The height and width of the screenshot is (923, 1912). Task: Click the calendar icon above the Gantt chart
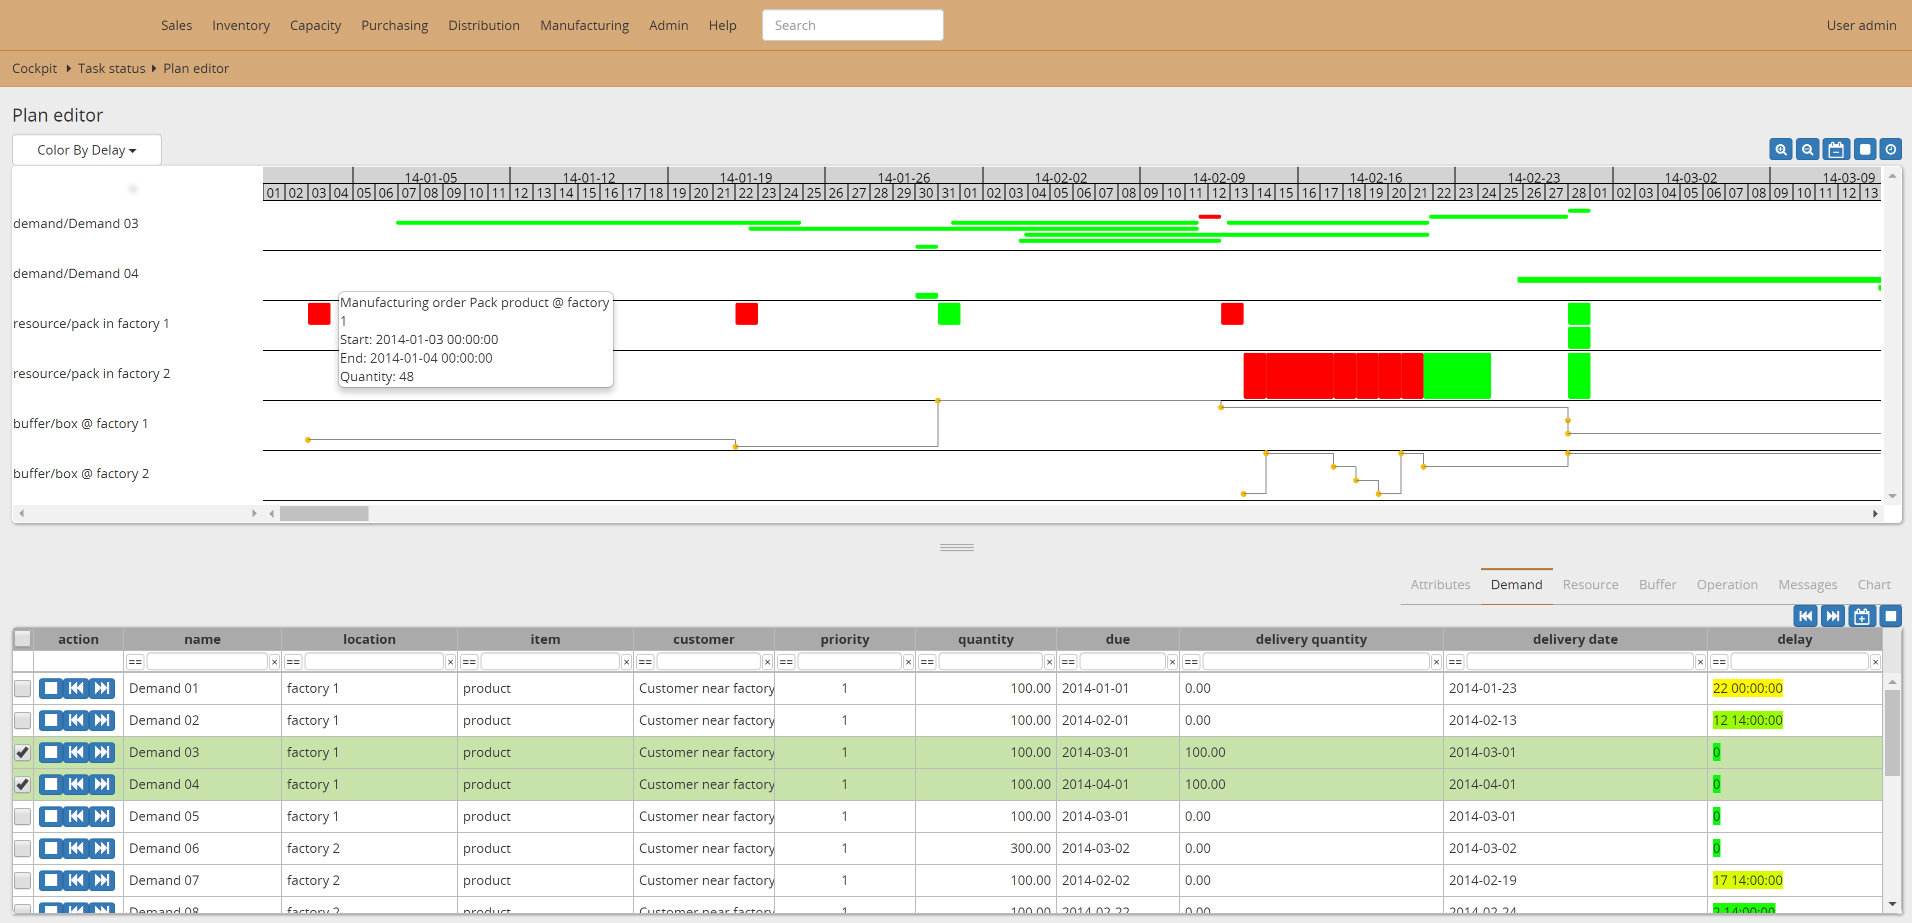1835,149
